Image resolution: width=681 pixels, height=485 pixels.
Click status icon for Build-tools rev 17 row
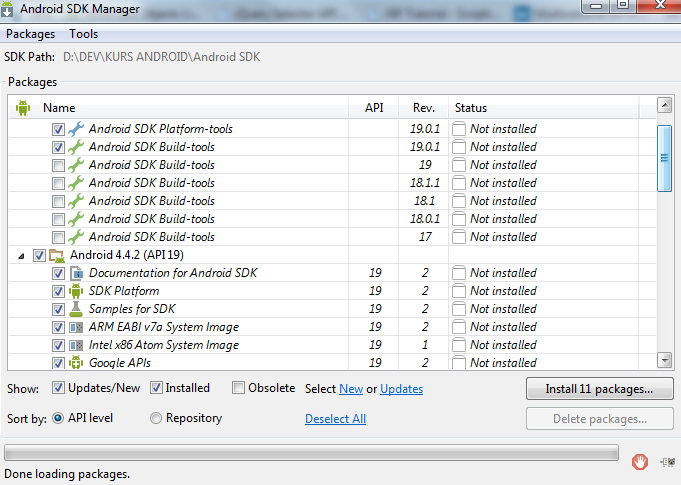(459, 237)
